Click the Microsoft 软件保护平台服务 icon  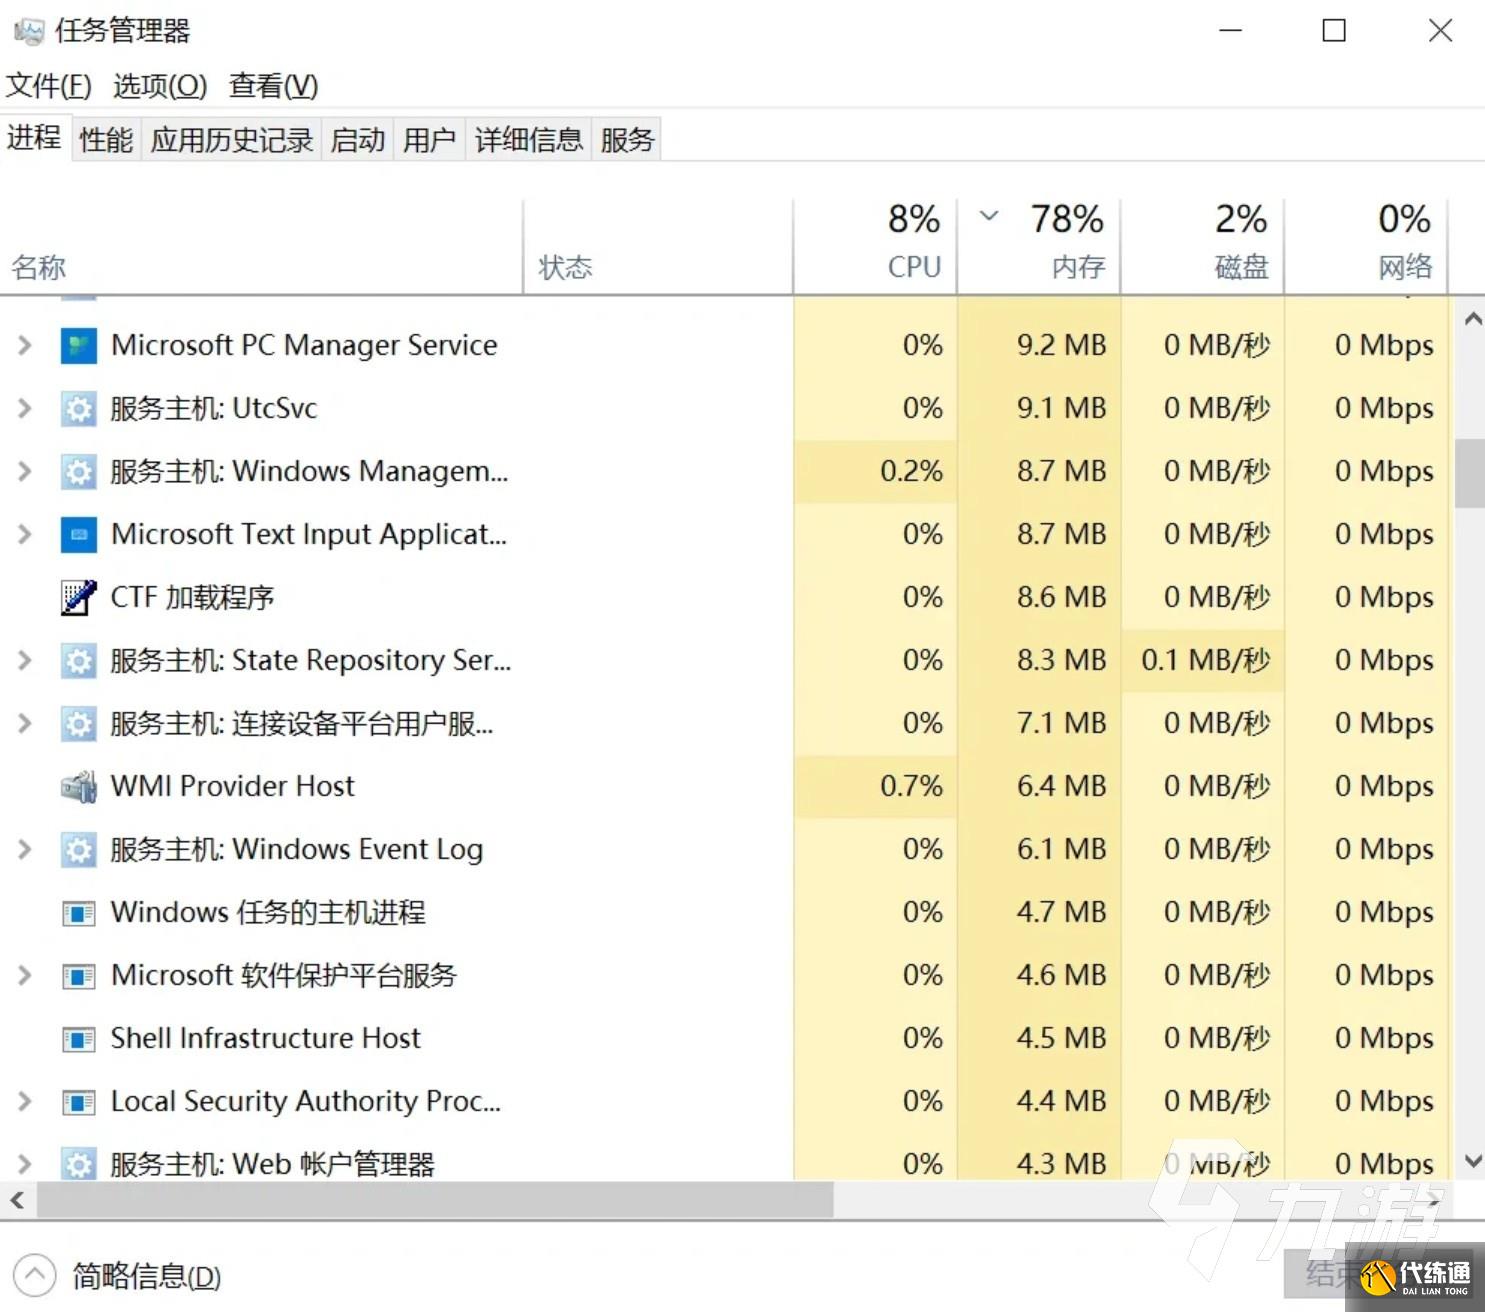click(x=78, y=976)
